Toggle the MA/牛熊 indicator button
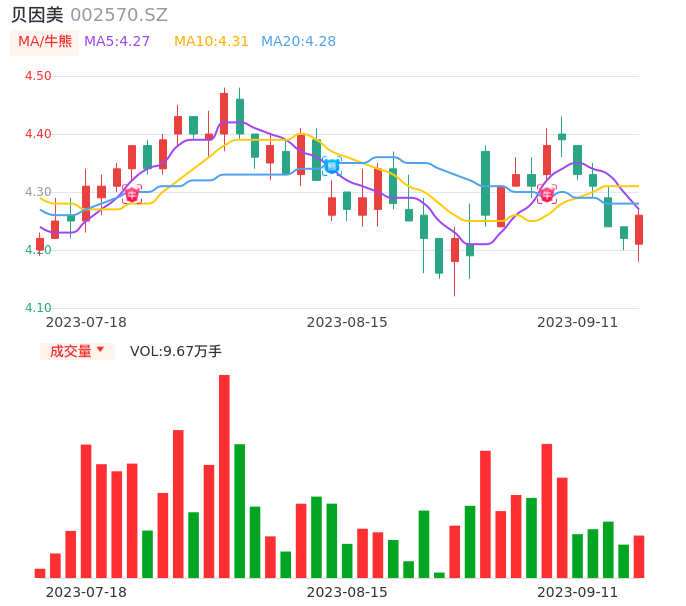This screenshot has width=686, height=606. pyautogui.click(x=45, y=42)
